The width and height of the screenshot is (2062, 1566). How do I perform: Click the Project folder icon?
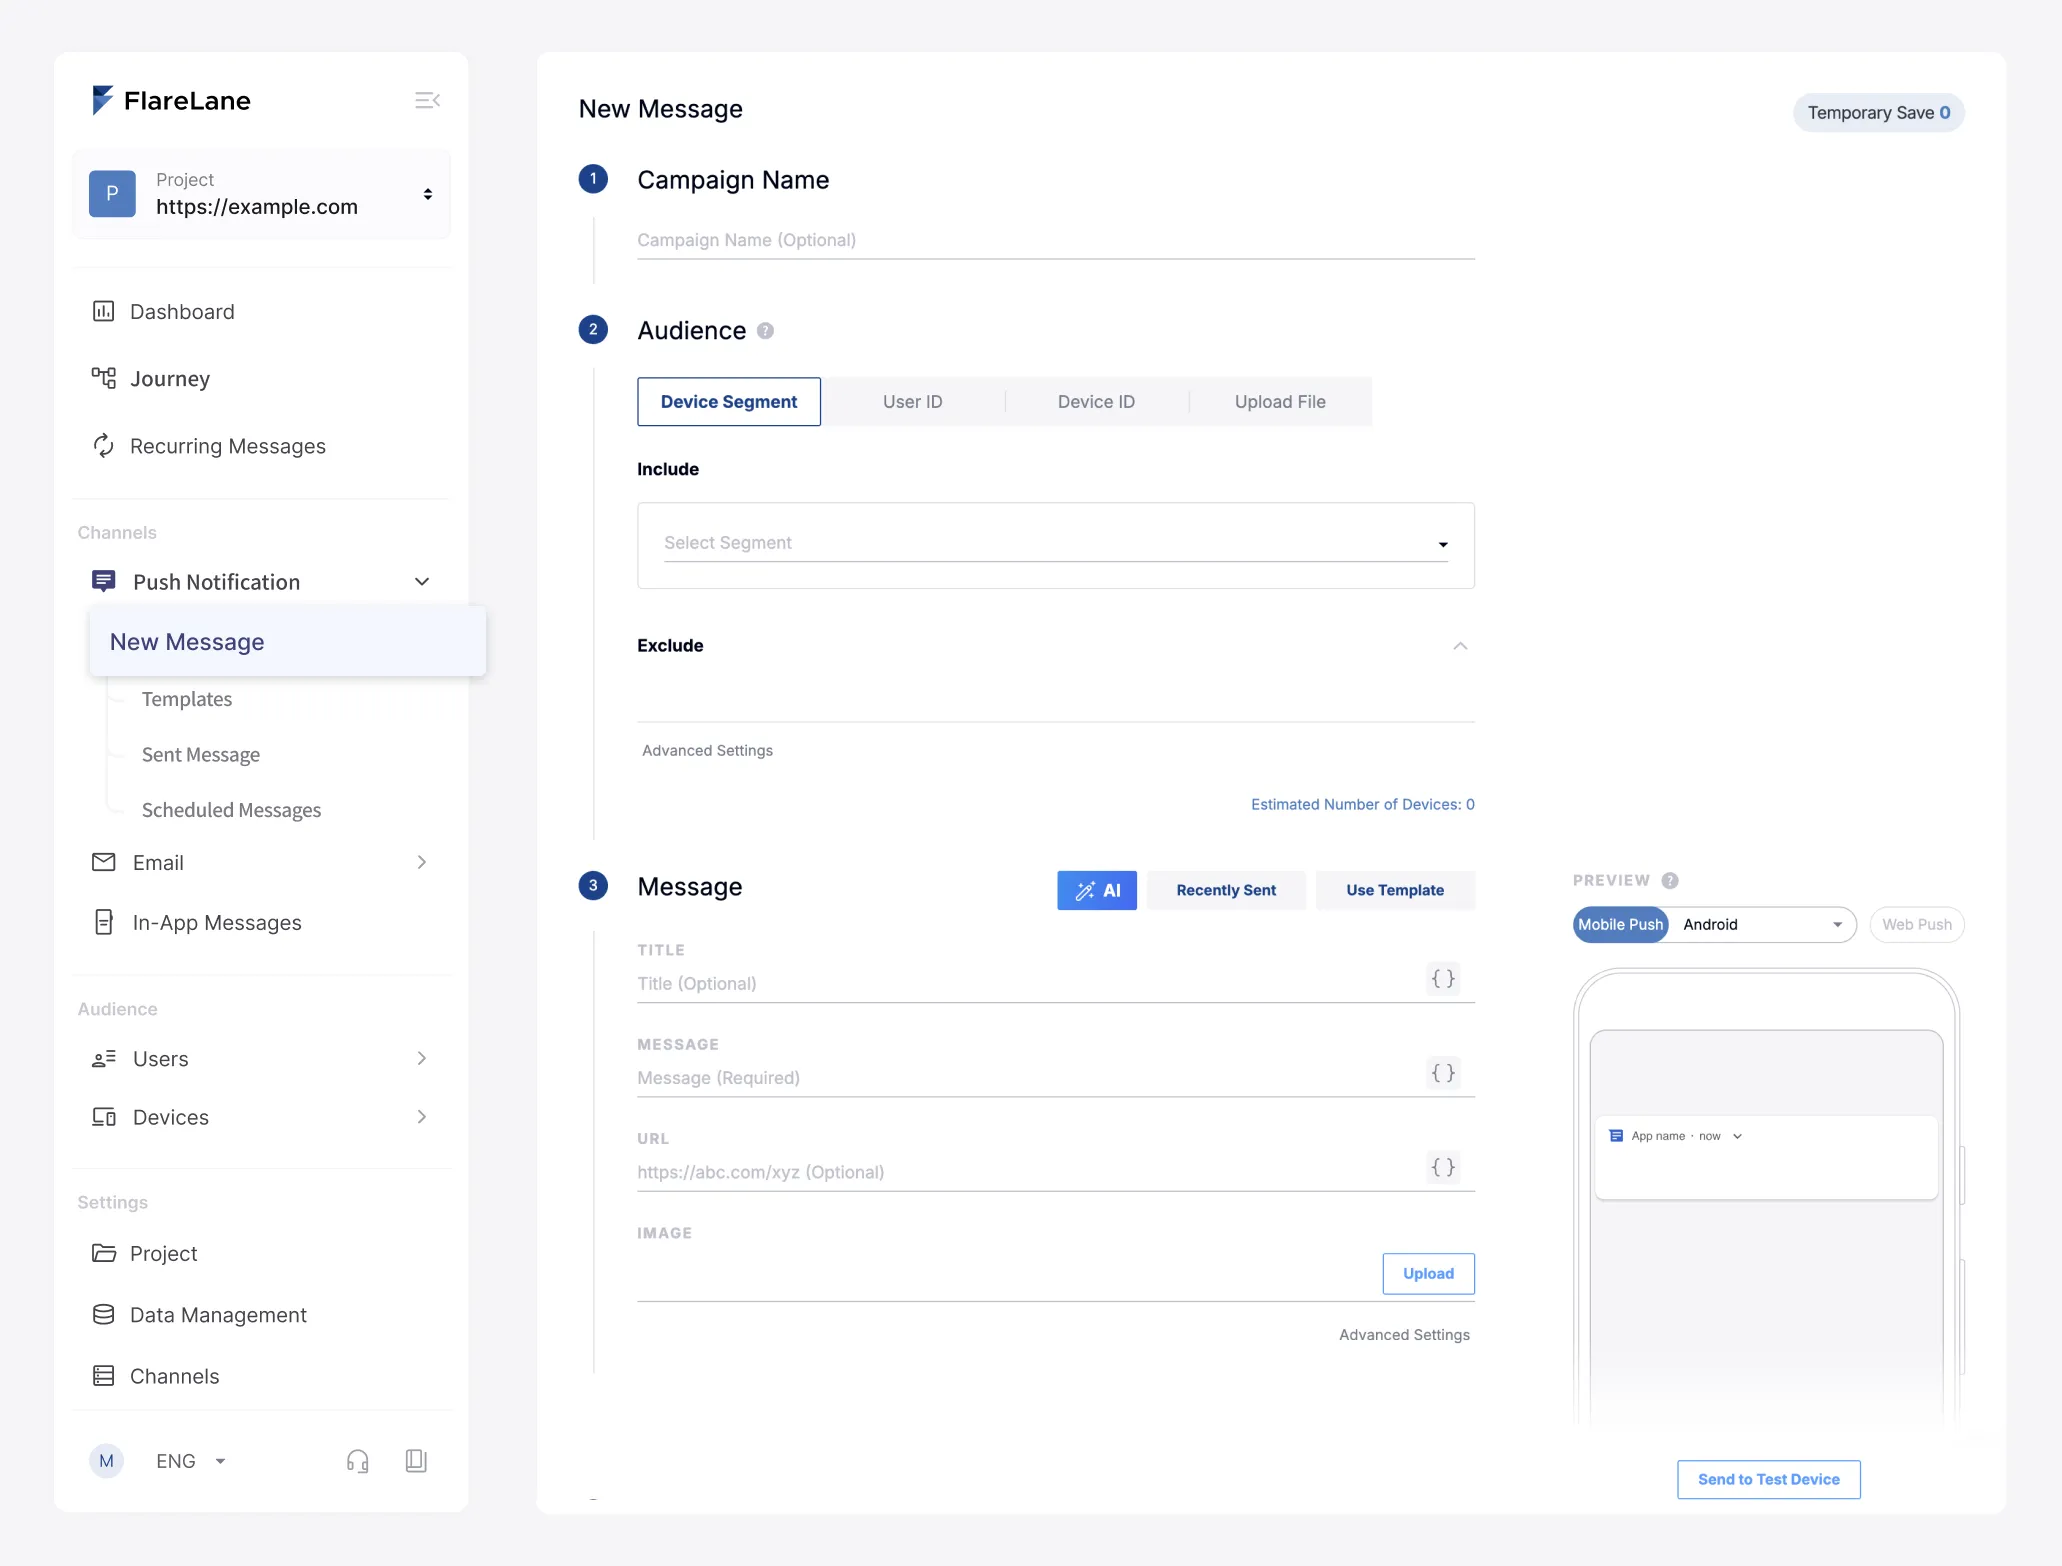pyautogui.click(x=103, y=1253)
